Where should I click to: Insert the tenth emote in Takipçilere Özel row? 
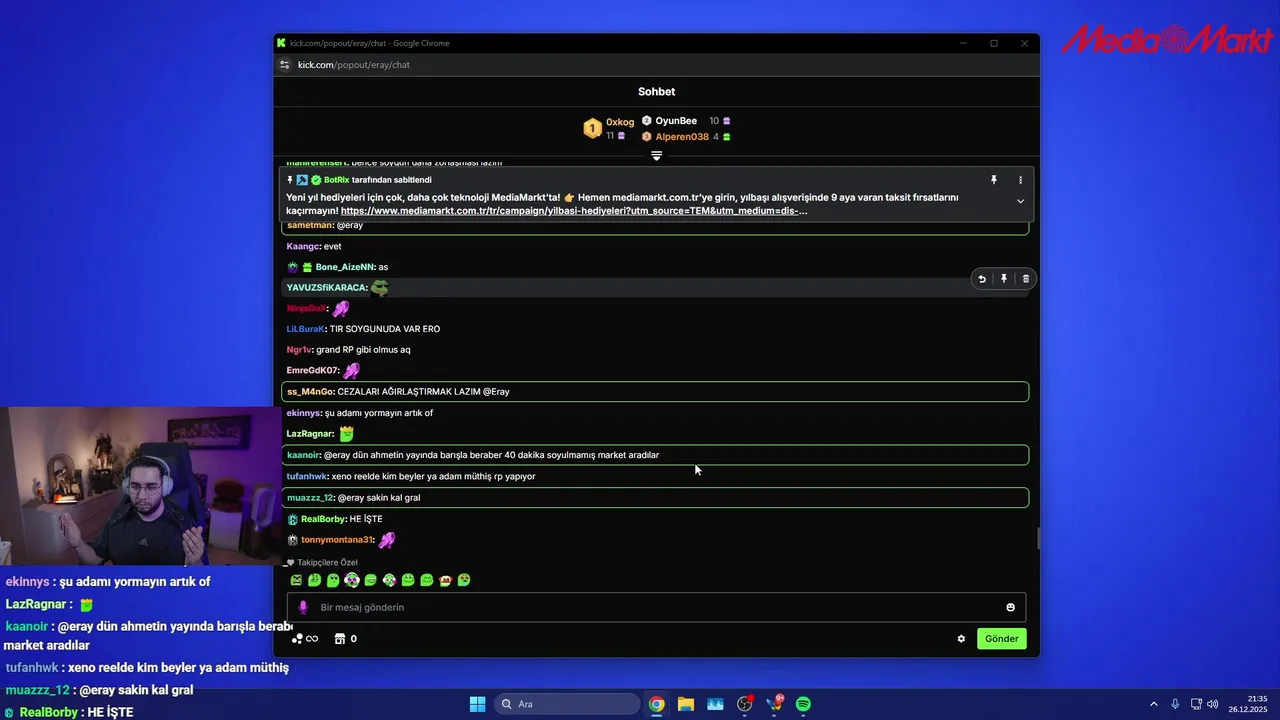[x=464, y=580]
